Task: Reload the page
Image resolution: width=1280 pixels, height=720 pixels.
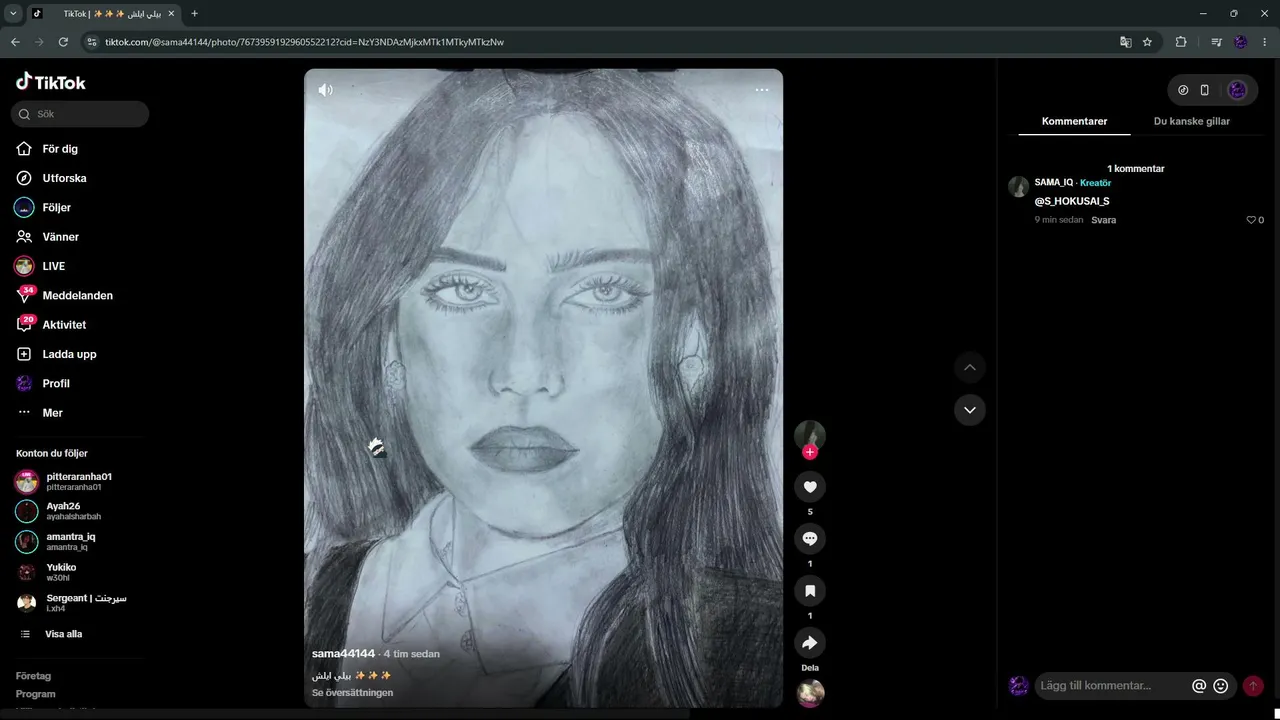Action: pyautogui.click(x=63, y=42)
